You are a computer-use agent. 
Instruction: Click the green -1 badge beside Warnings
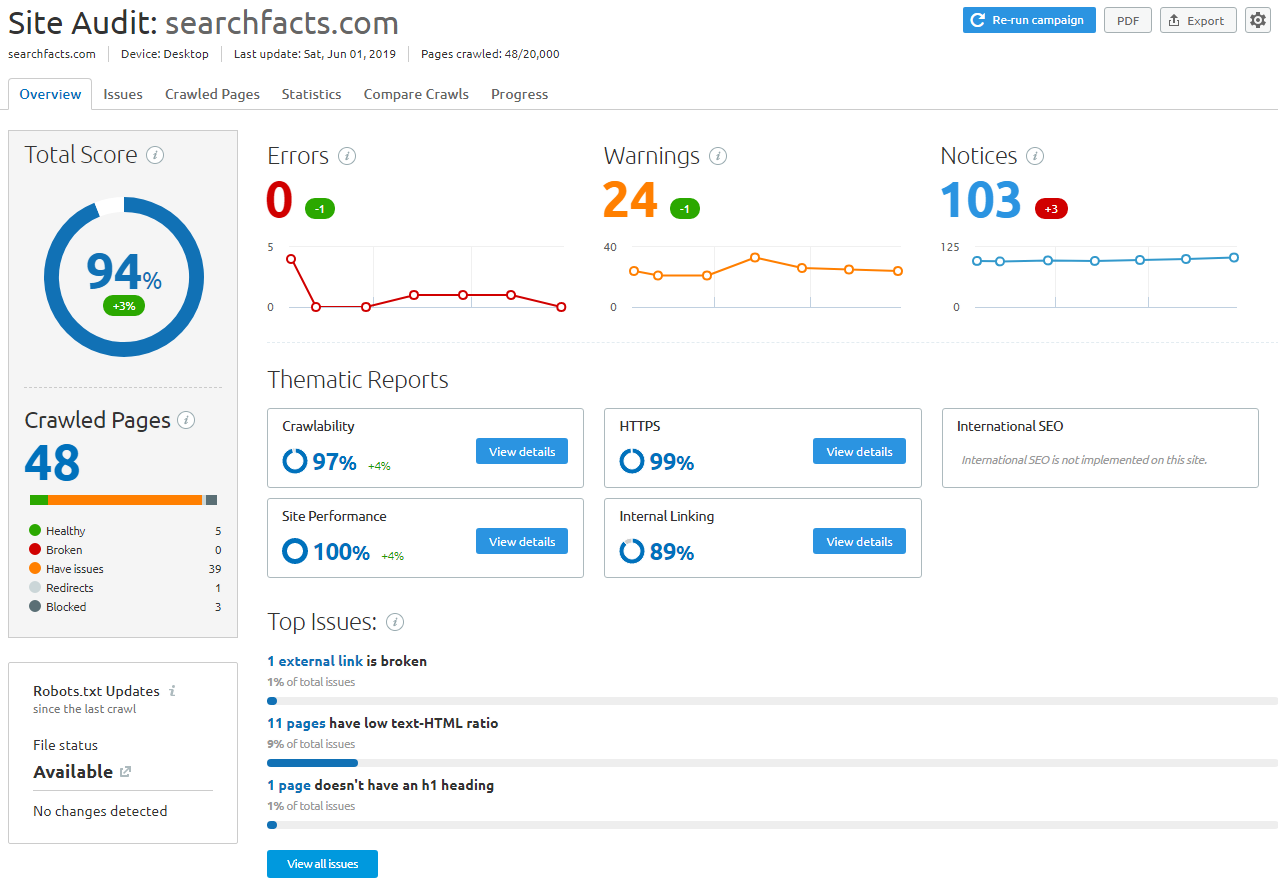tap(685, 208)
